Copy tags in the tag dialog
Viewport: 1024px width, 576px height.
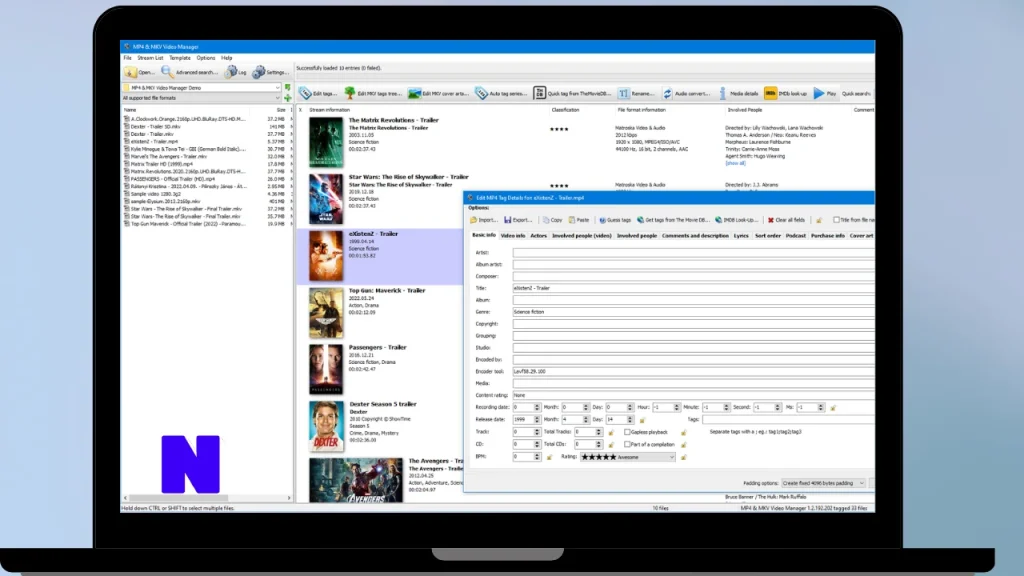pos(552,220)
